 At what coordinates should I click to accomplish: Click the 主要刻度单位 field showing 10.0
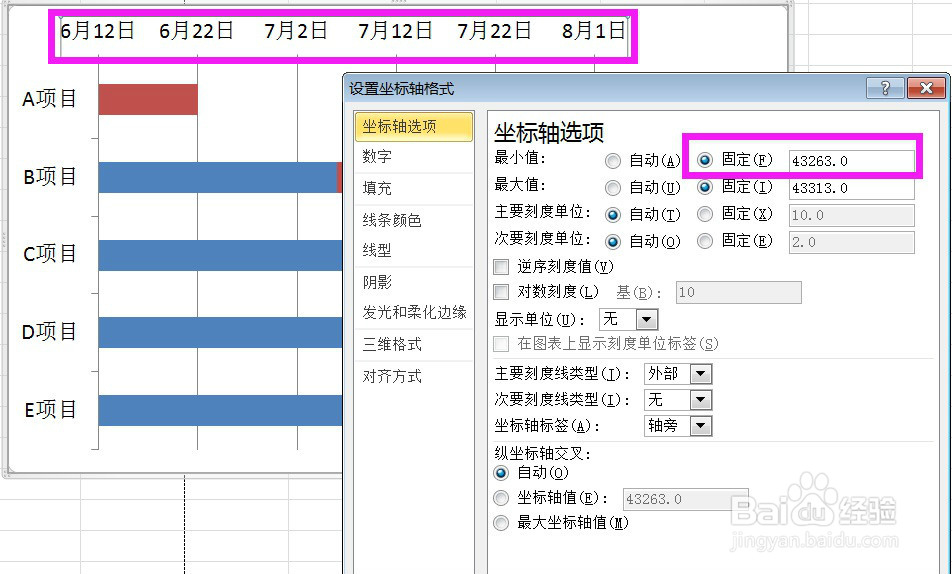coord(852,215)
